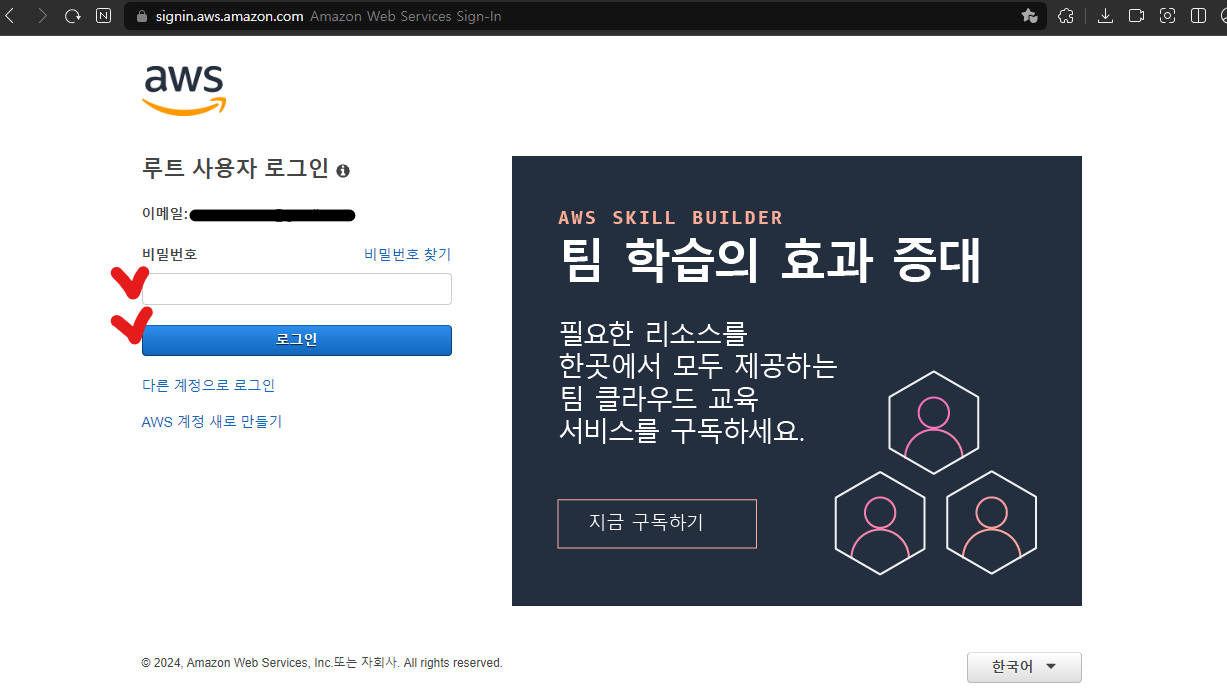This screenshot has width=1227, height=690.
Task: Bookmark this page with the star icon
Action: coord(1029,16)
